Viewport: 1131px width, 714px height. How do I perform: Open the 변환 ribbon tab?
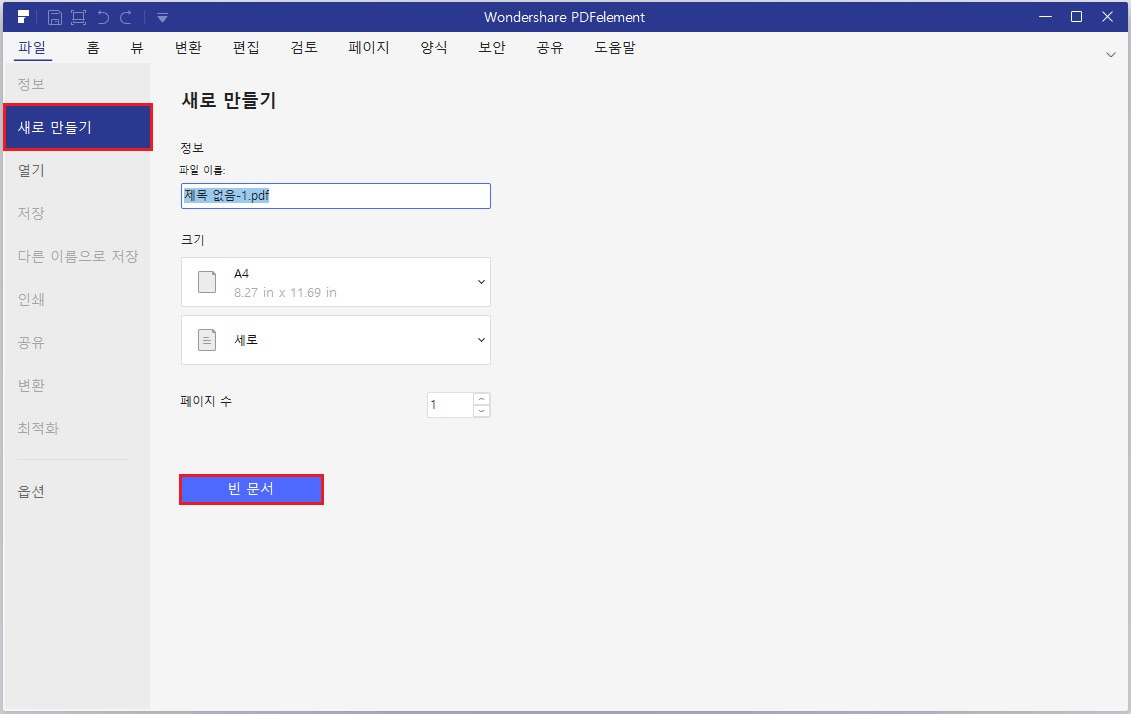(x=188, y=48)
